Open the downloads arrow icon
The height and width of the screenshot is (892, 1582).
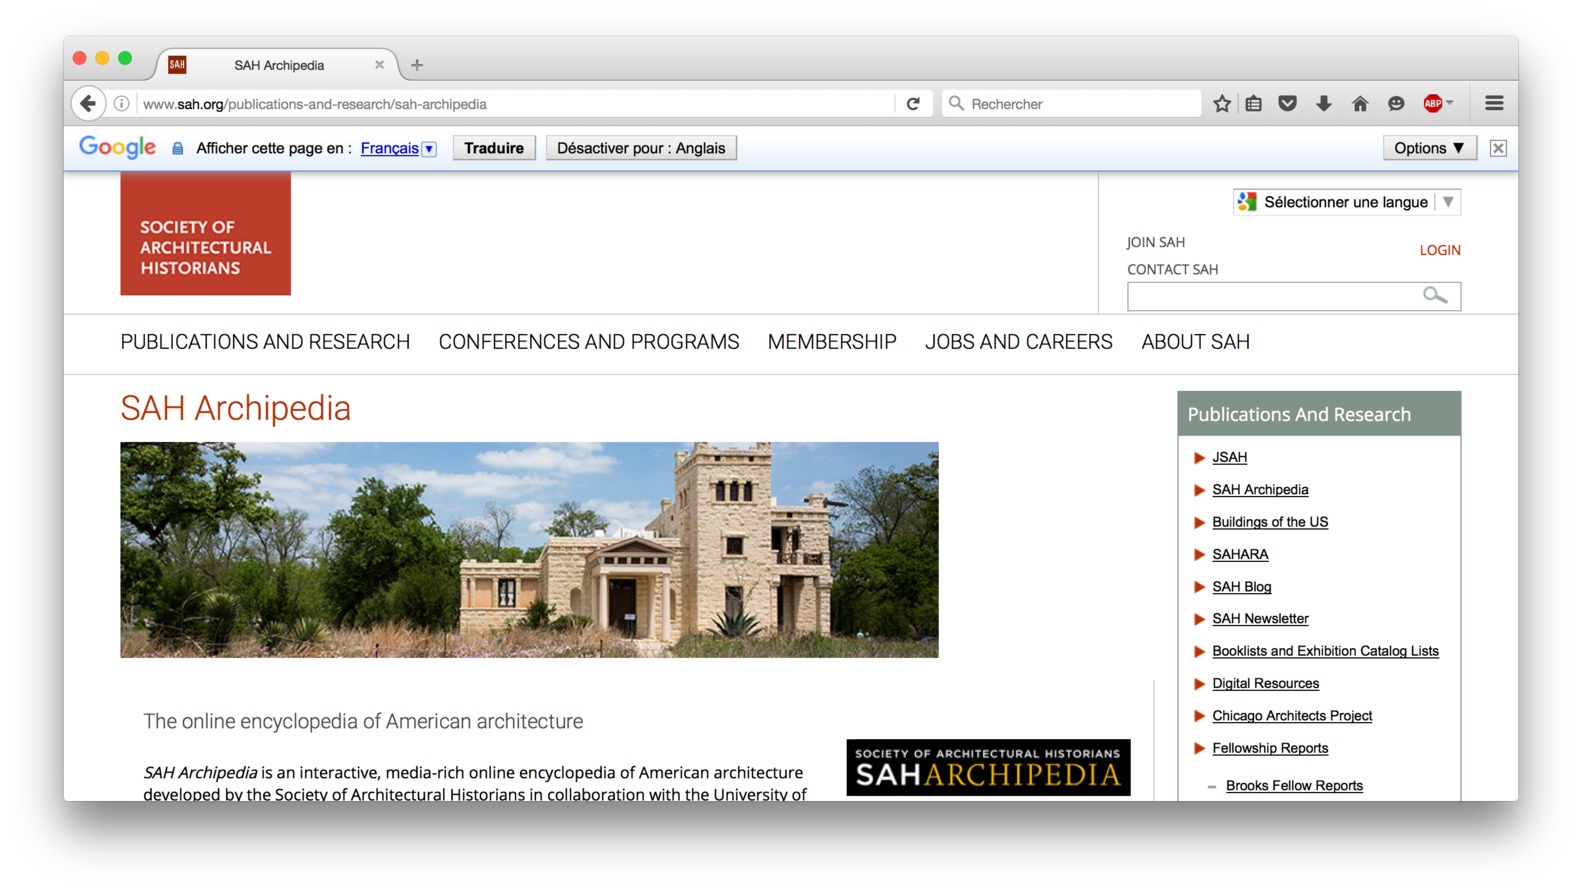(1323, 103)
